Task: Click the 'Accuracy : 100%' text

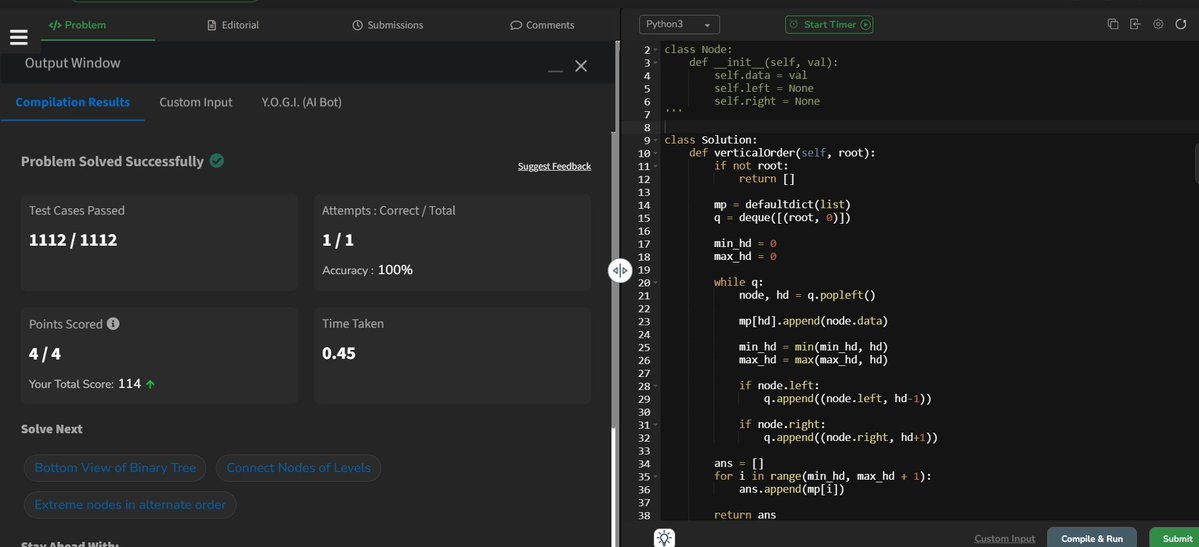Action: pos(367,270)
